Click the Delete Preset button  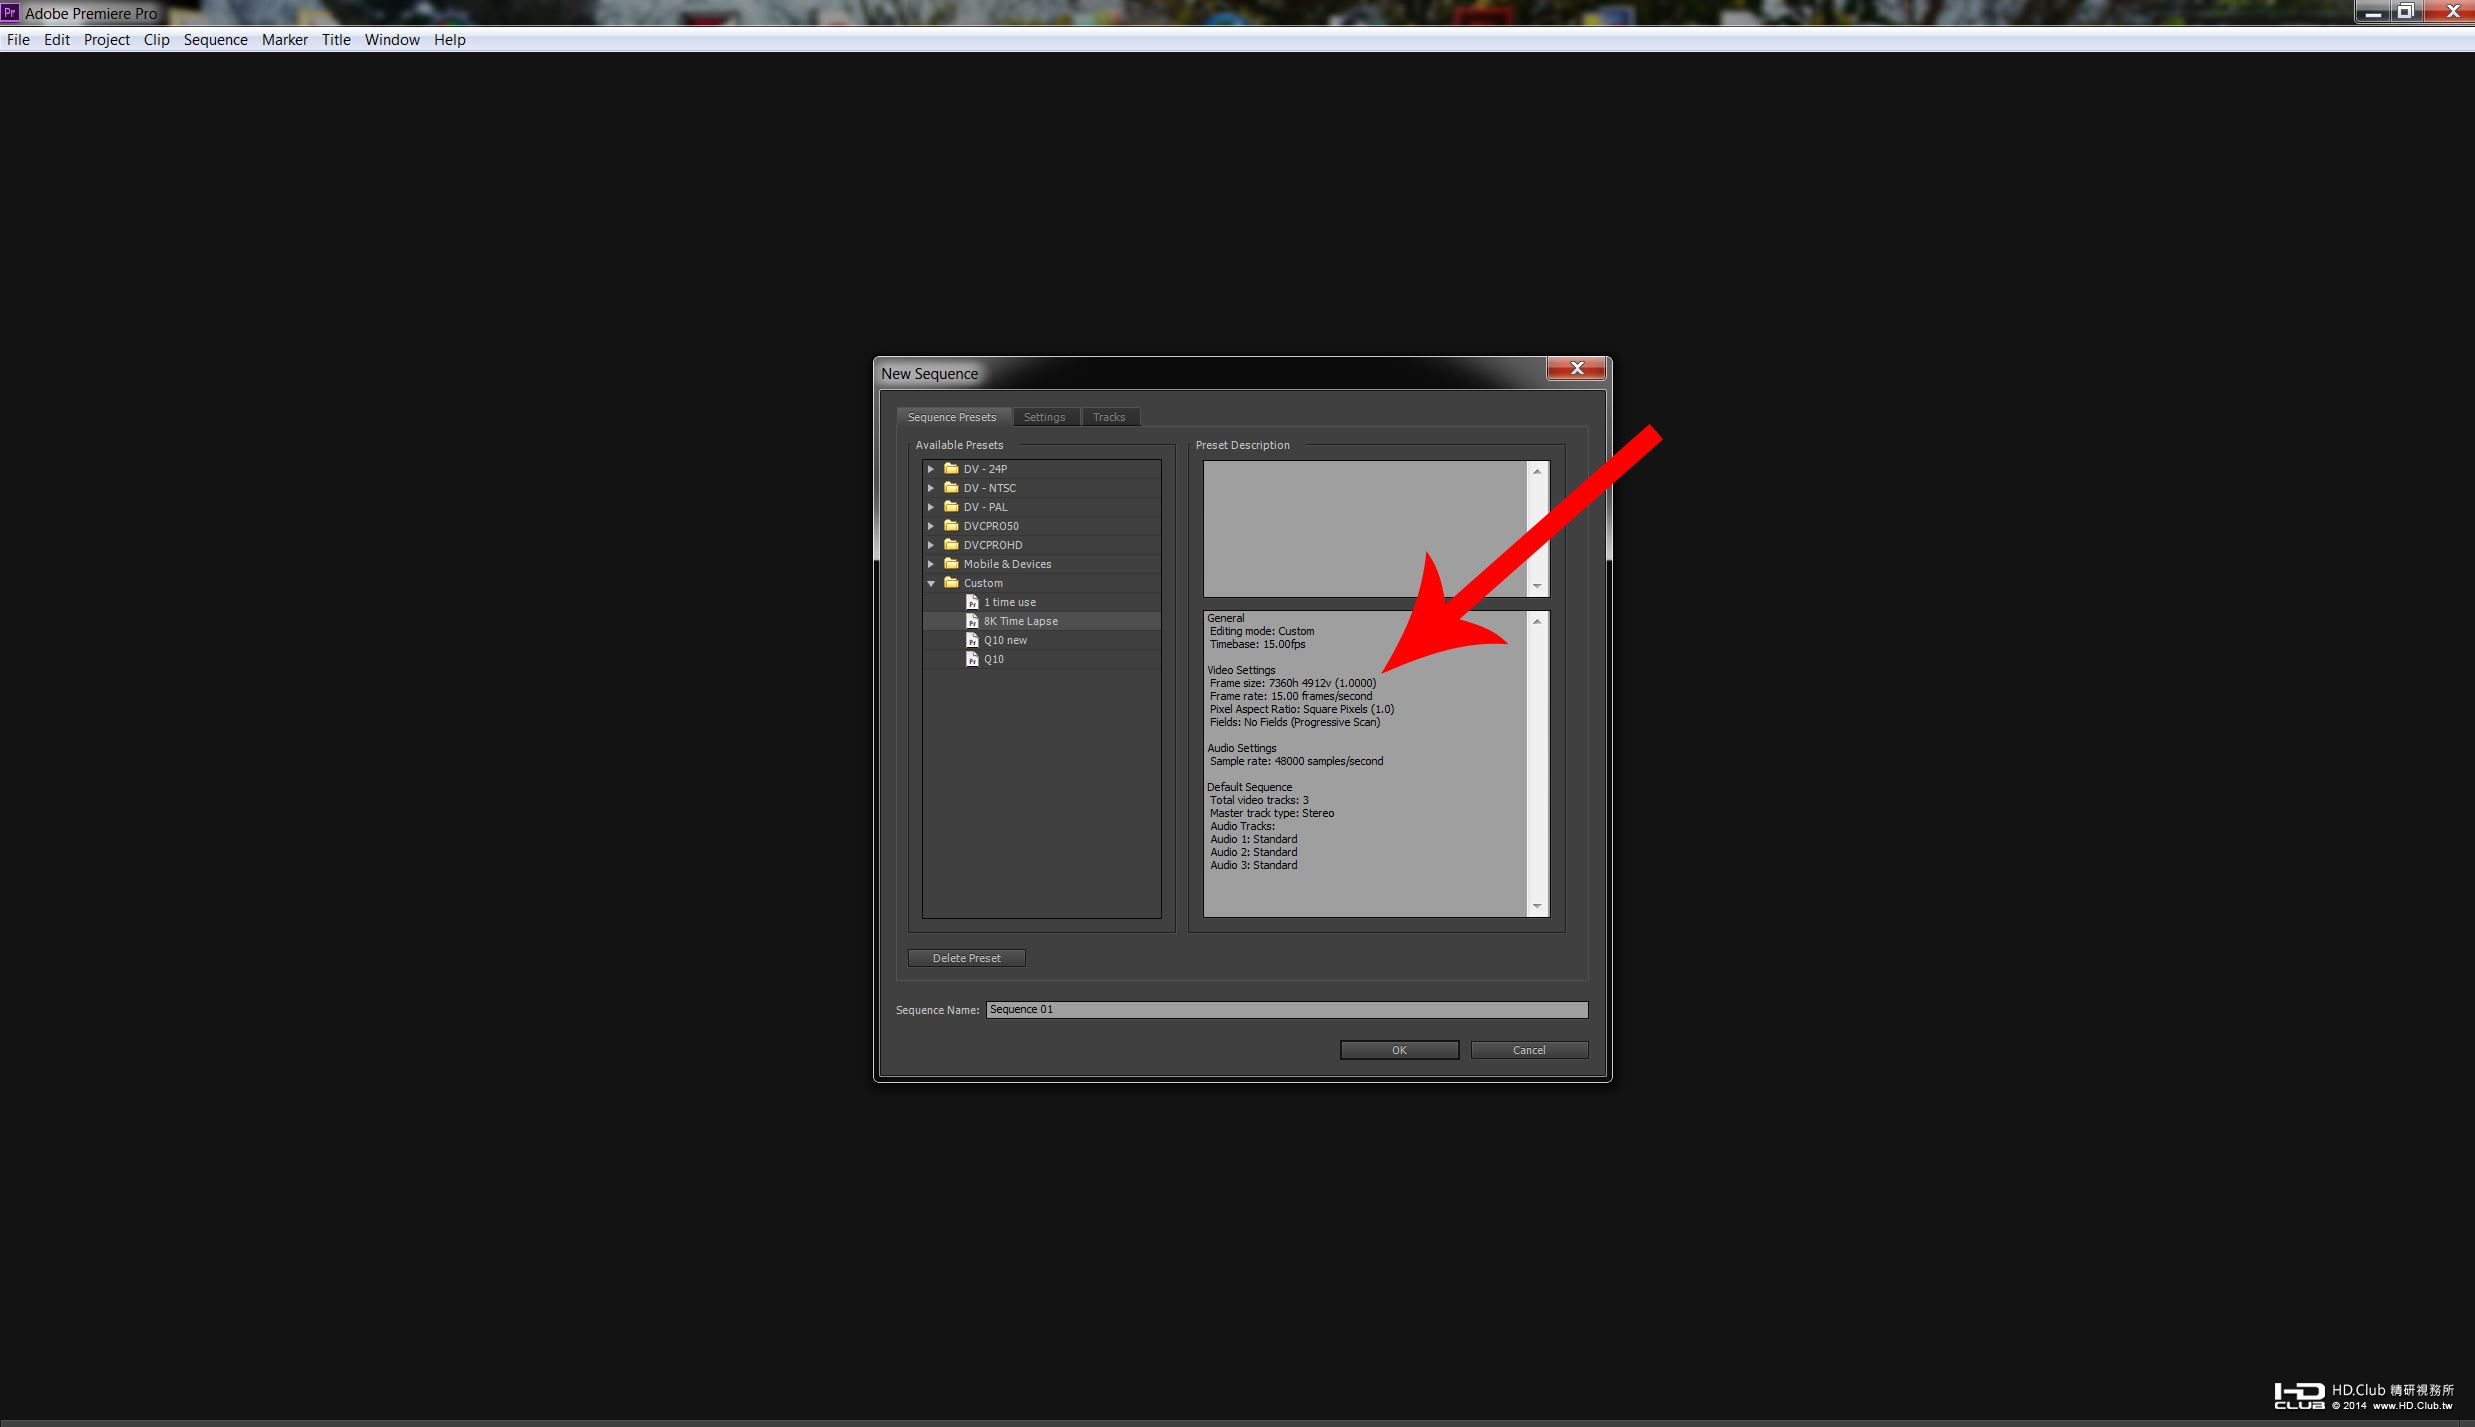[966, 958]
